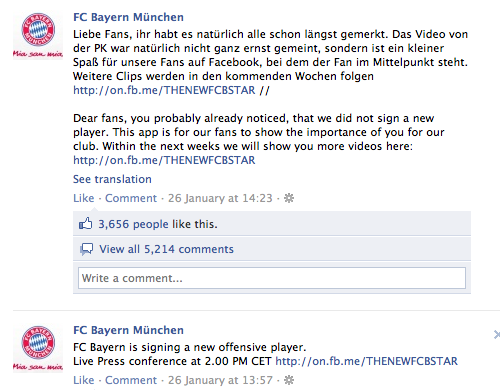500x390 pixels.
Task: Focus the Write a comment field
Action: tap(272, 278)
